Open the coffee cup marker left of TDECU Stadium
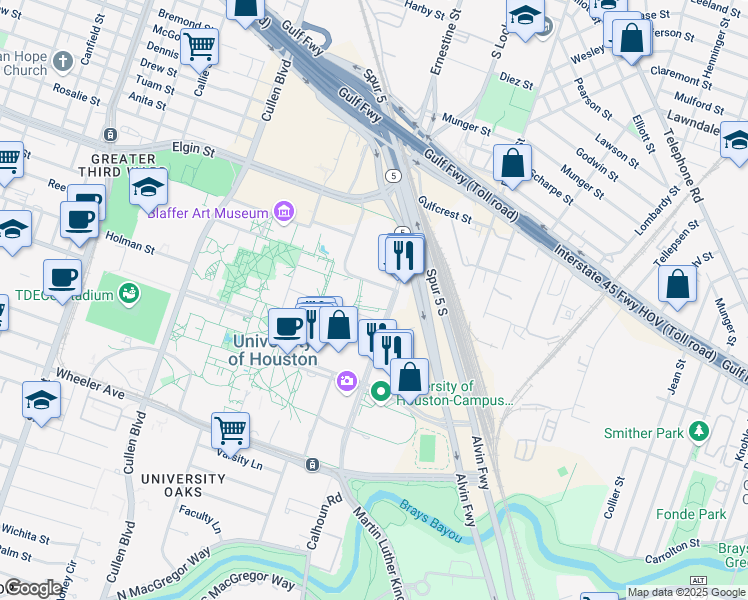The image size is (748, 600). 62,279
